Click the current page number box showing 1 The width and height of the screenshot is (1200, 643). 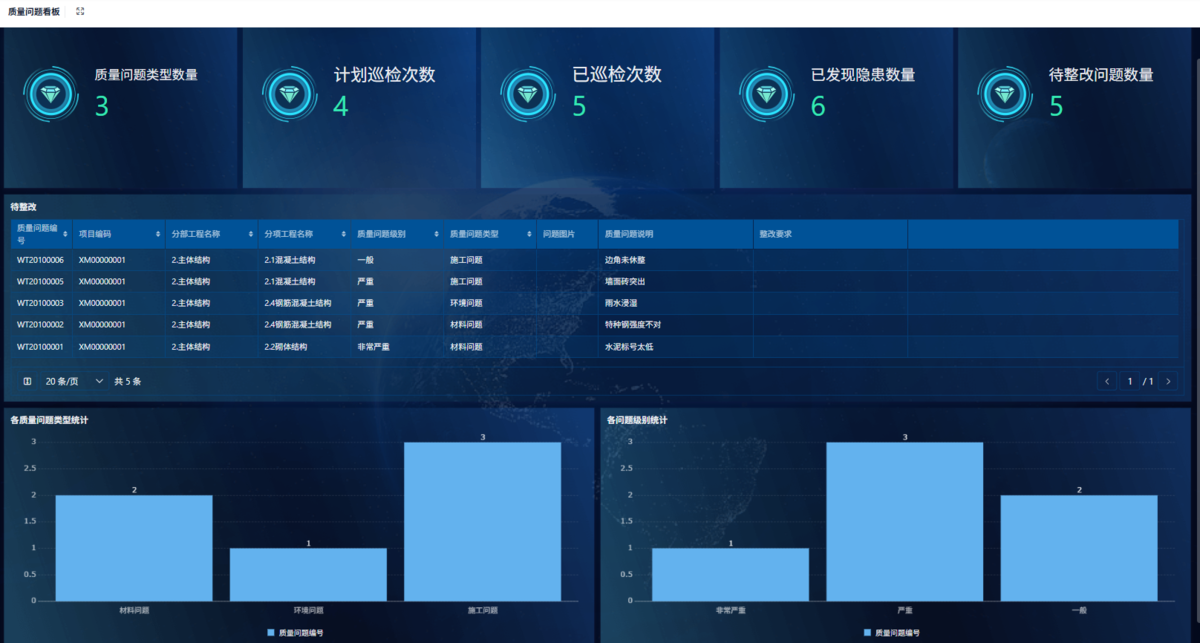click(1130, 381)
